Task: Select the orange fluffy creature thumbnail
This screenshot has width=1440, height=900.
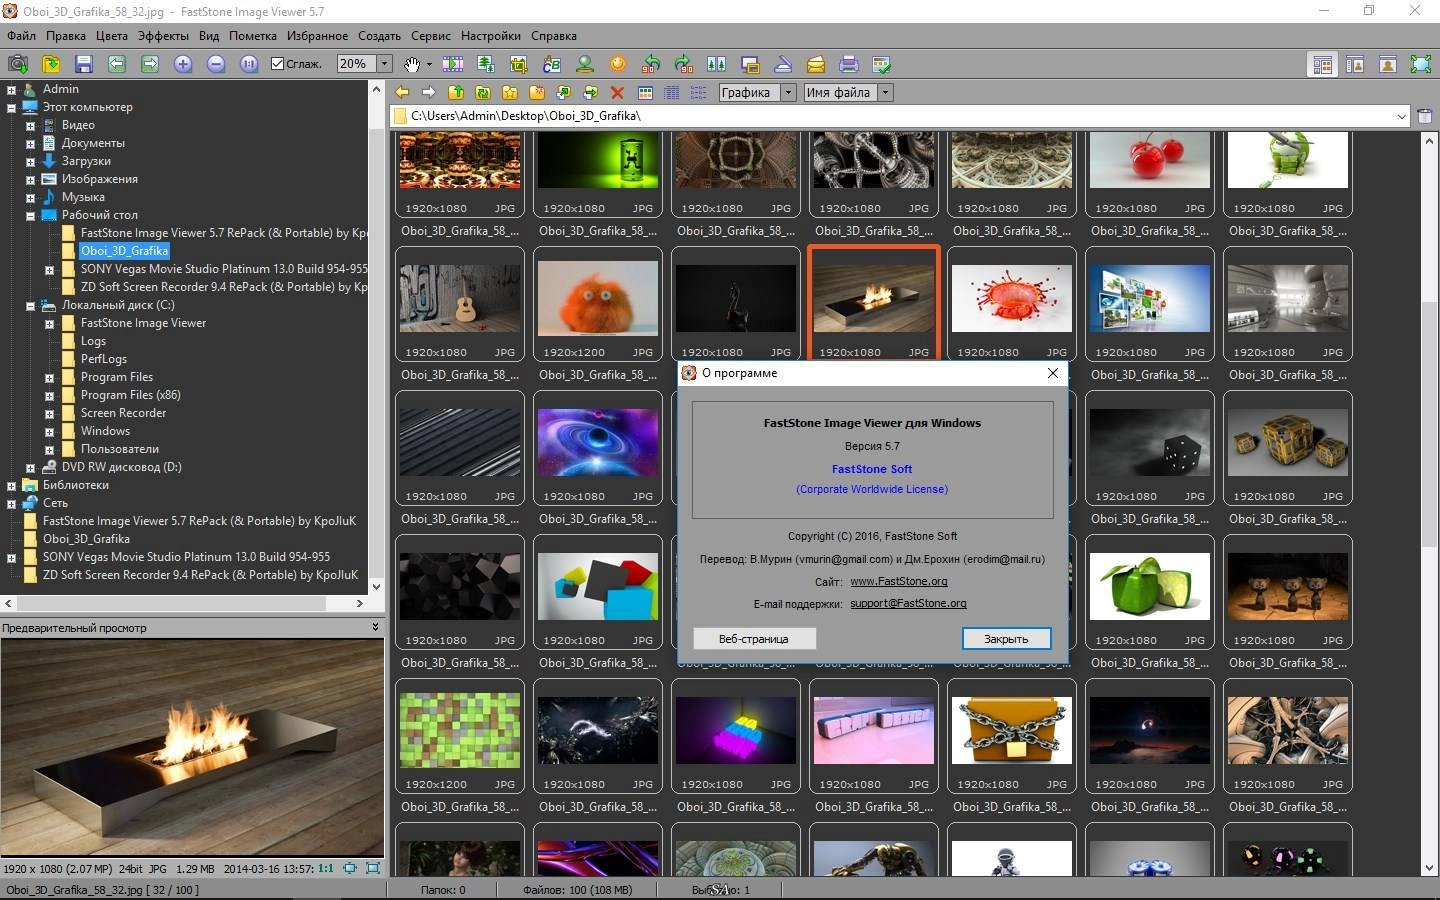Action: [598, 304]
